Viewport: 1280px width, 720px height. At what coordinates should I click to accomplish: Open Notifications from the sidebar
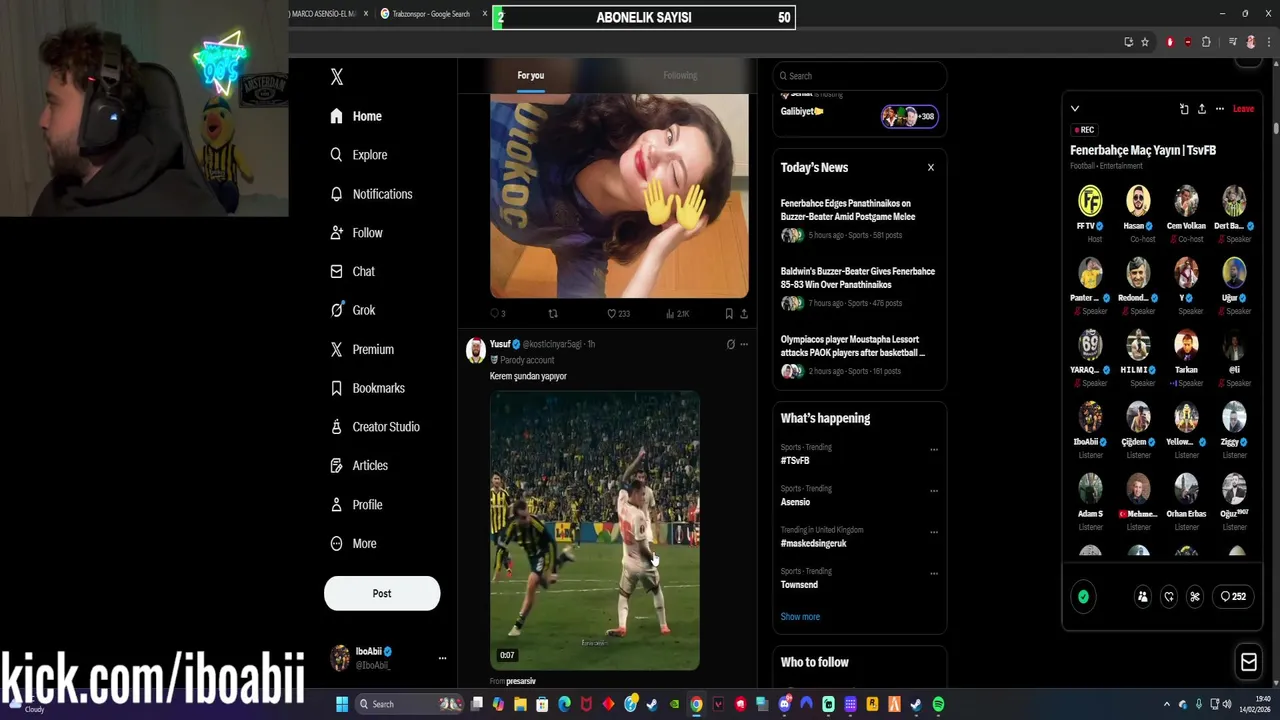[x=371, y=194]
